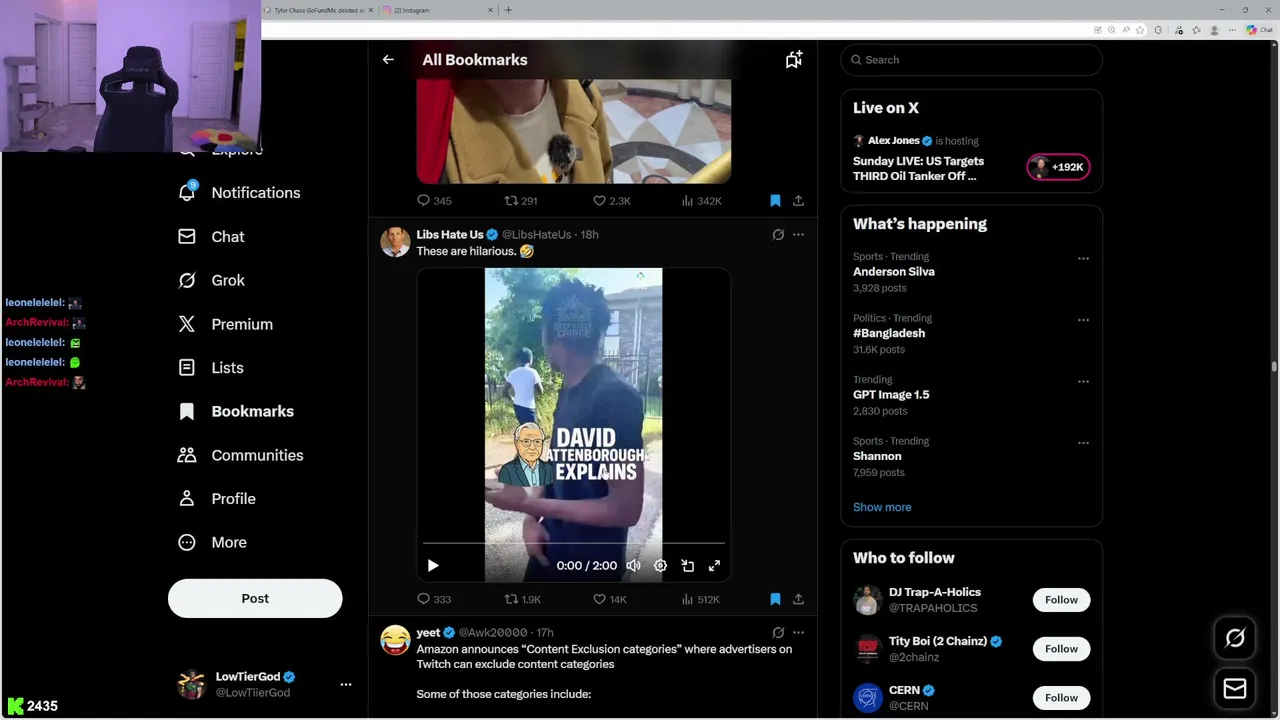Image resolution: width=1280 pixels, height=720 pixels.
Task: Open more options for GPT Image 1.5
Action: pyautogui.click(x=1083, y=381)
